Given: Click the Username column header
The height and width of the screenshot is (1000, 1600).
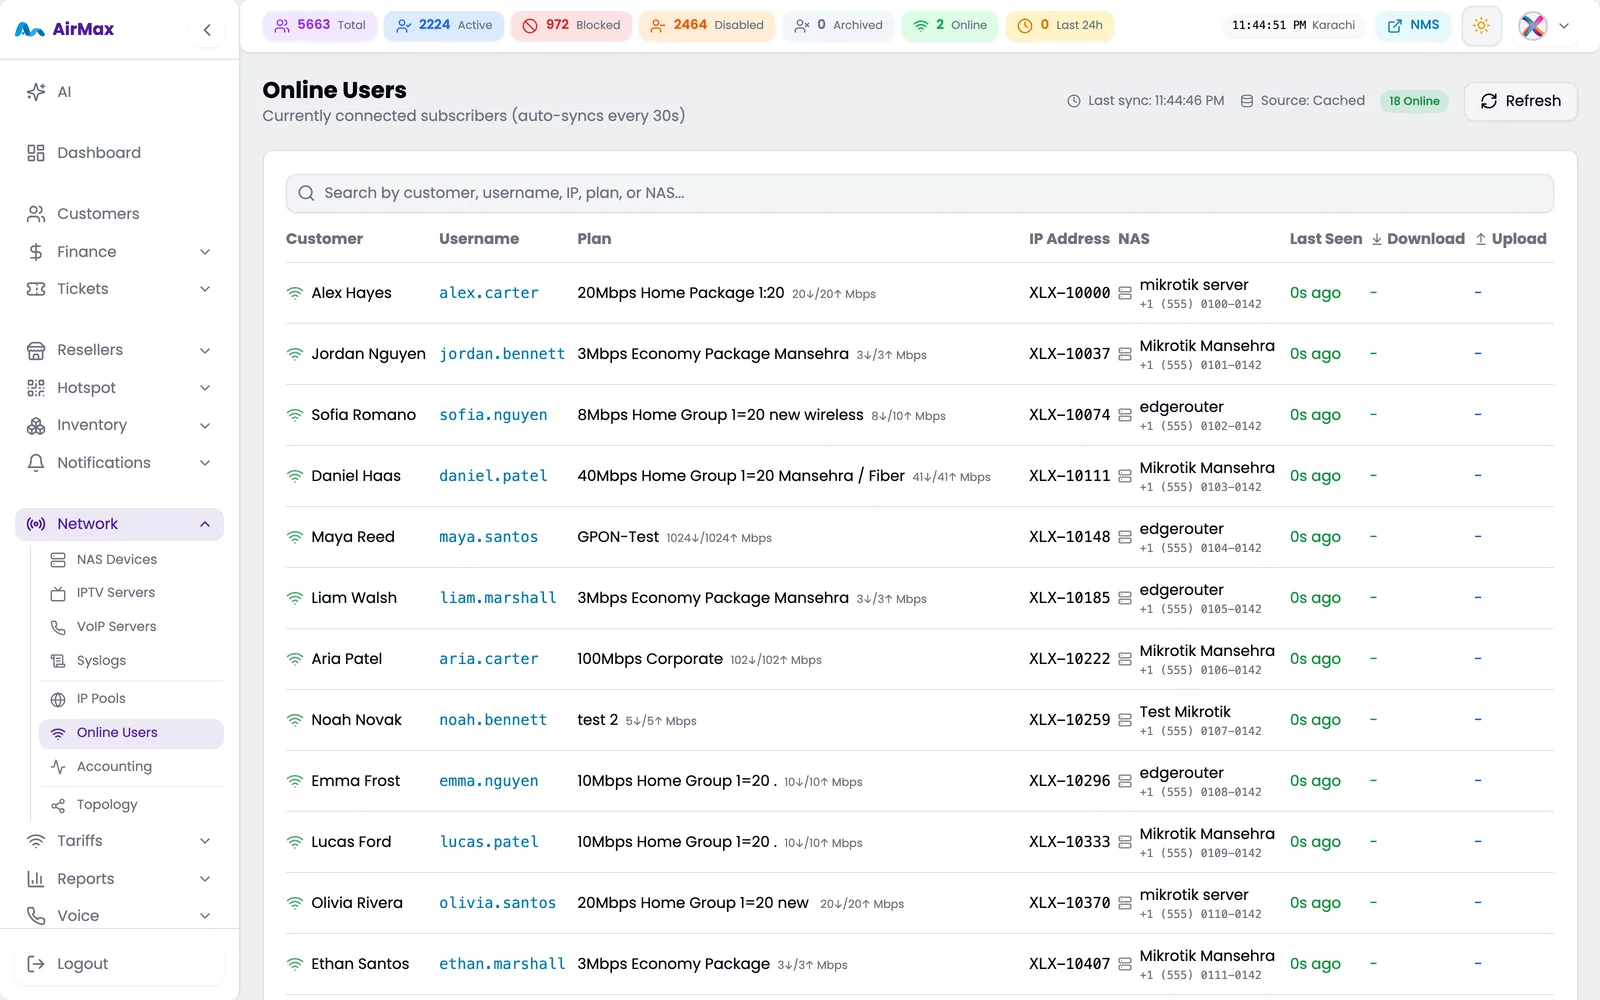Looking at the screenshot, I should click(479, 239).
